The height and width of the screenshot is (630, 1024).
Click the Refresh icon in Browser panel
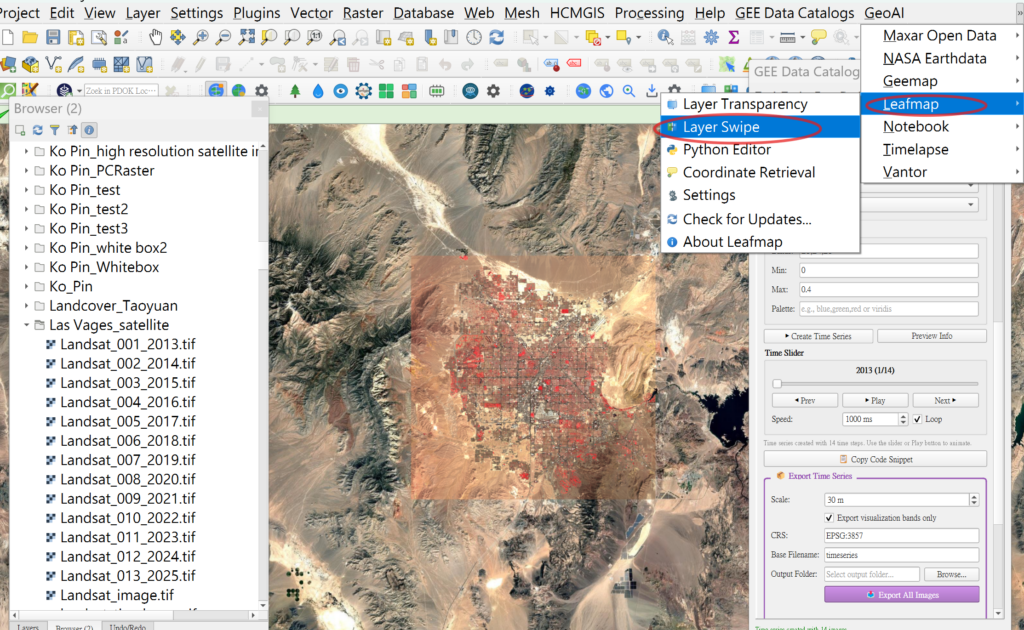tap(38, 130)
